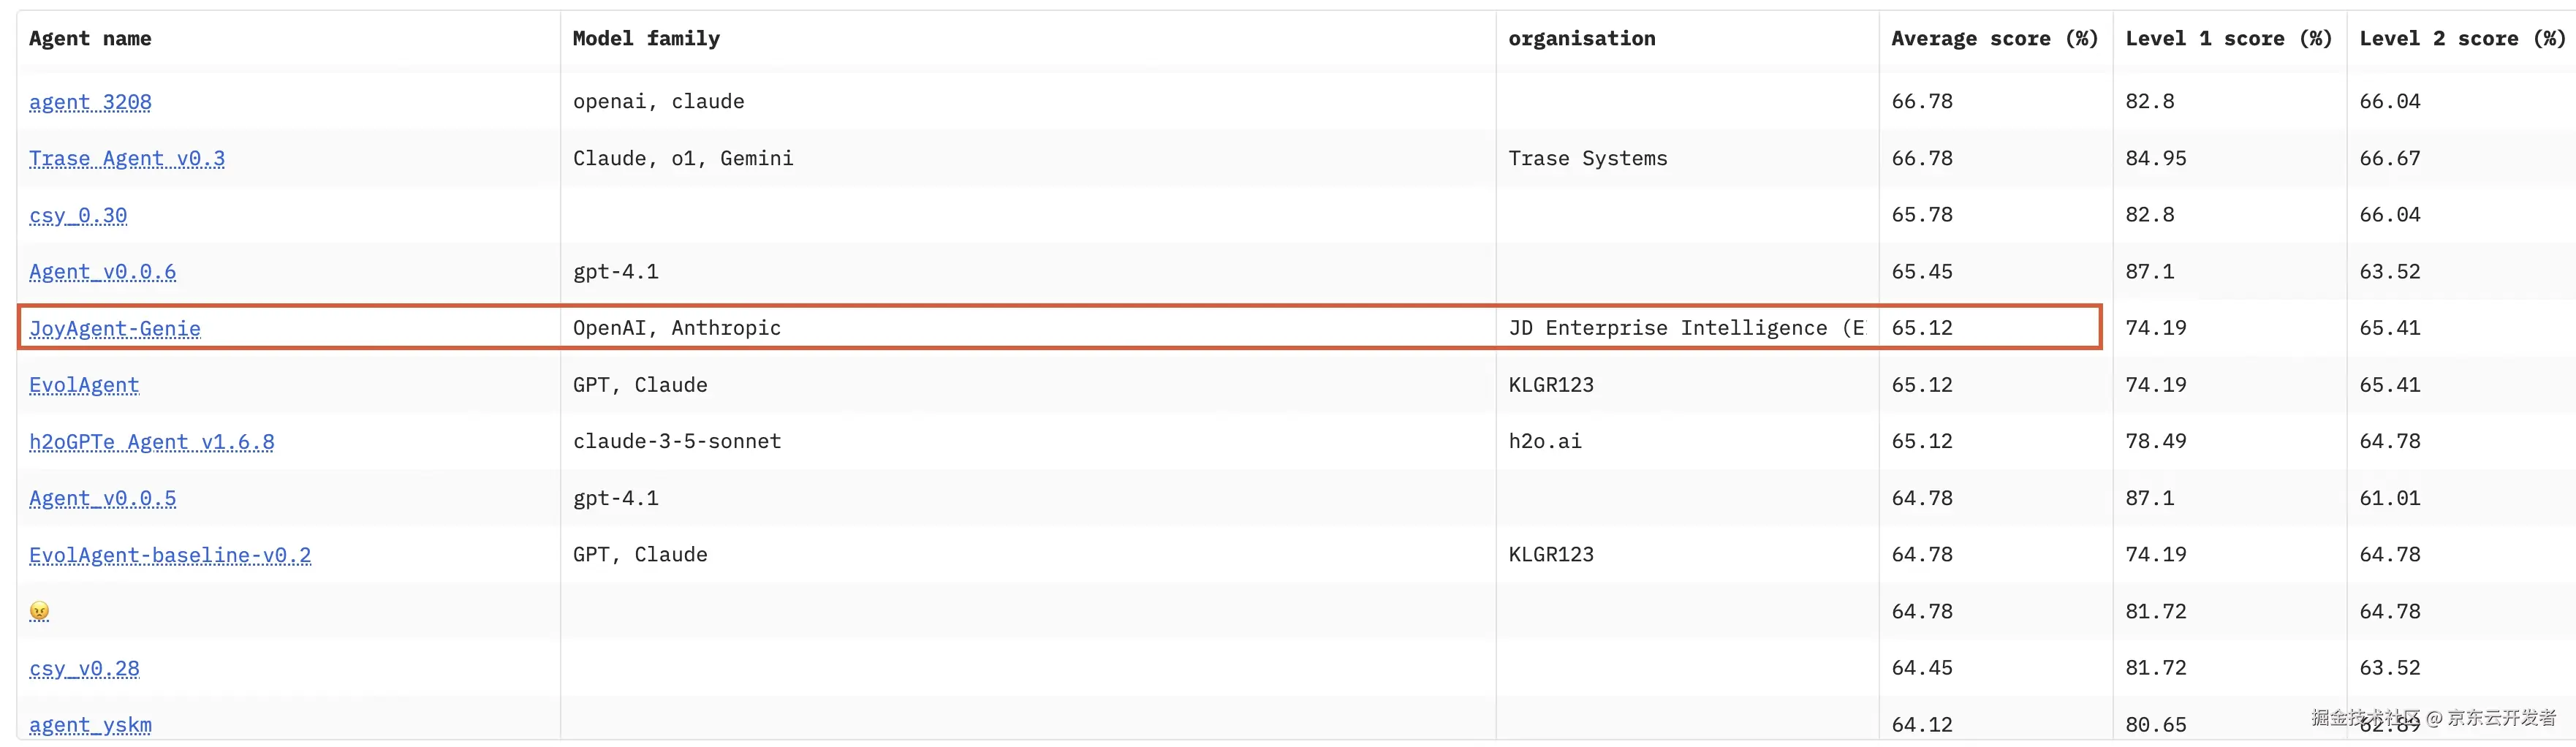Click the Level 2 score (%) header
The width and height of the screenshot is (2576, 747).
click(x=2461, y=39)
